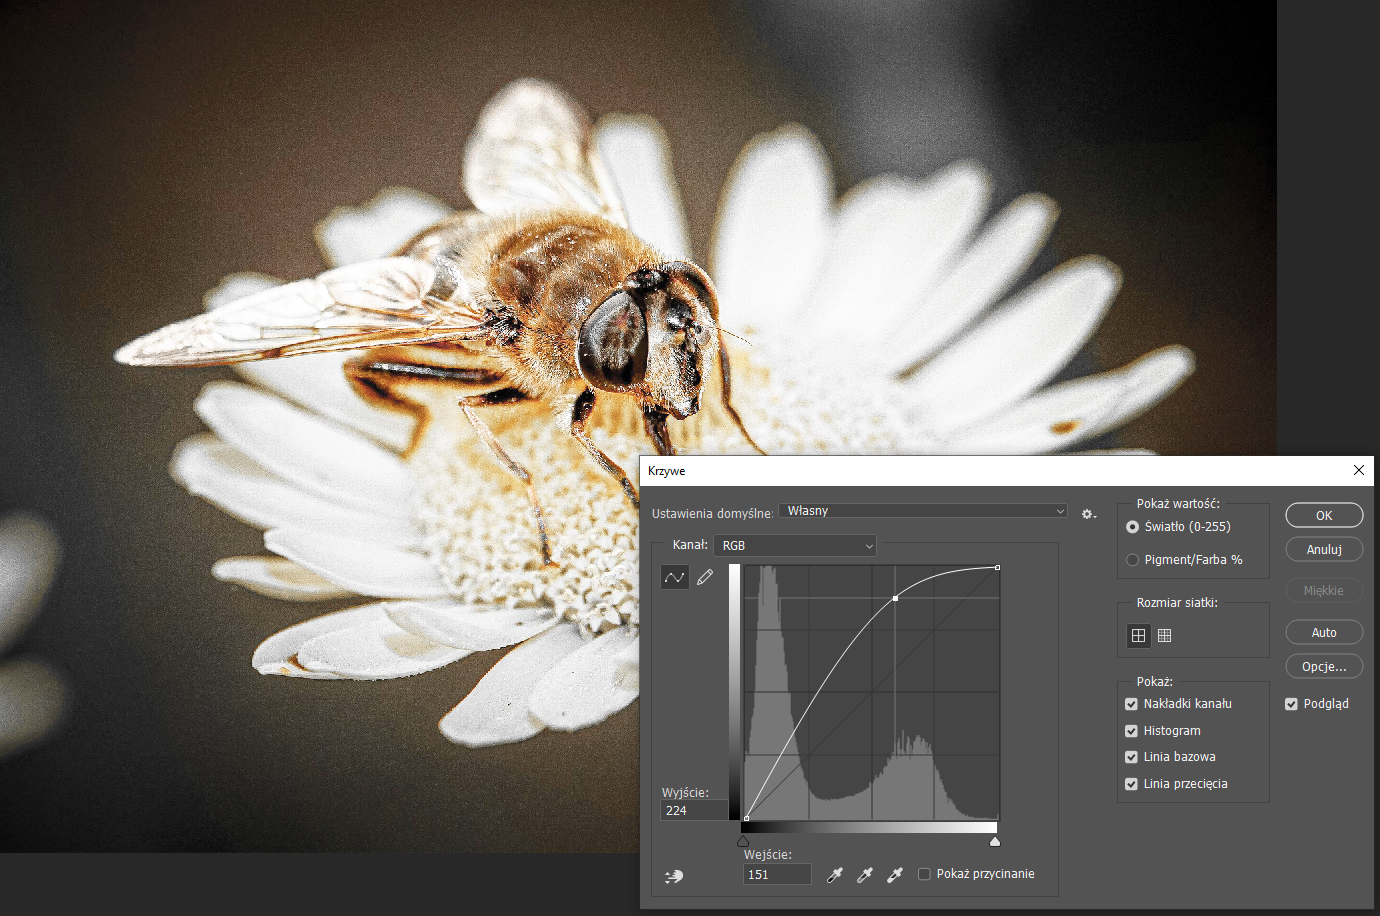Open the Ustawienia domyślne preset dropdown
Image resolution: width=1380 pixels, height=916 pixels.
[923, 511]
